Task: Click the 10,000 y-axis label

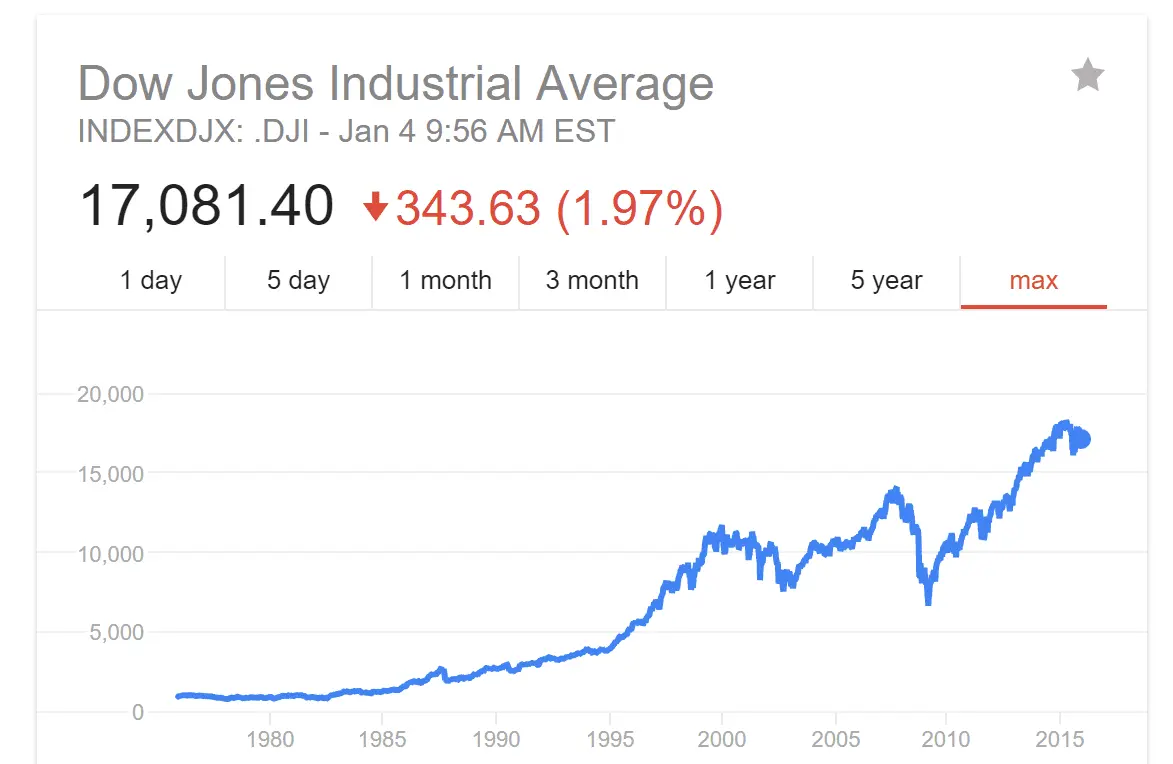Action: click(110, 553)
